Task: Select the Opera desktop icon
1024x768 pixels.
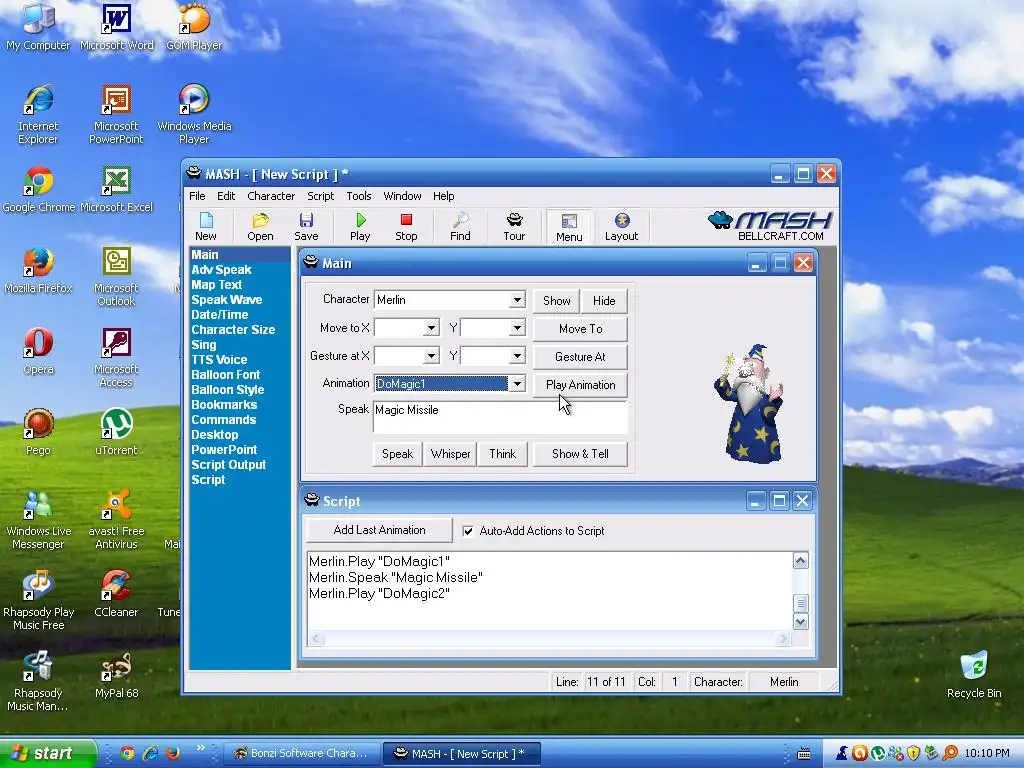Action: [38, 351]
